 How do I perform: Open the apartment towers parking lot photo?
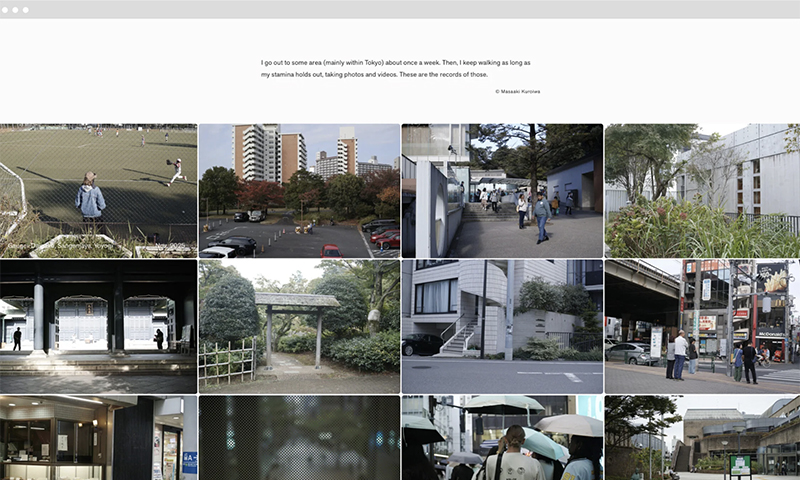coord(299,191)
